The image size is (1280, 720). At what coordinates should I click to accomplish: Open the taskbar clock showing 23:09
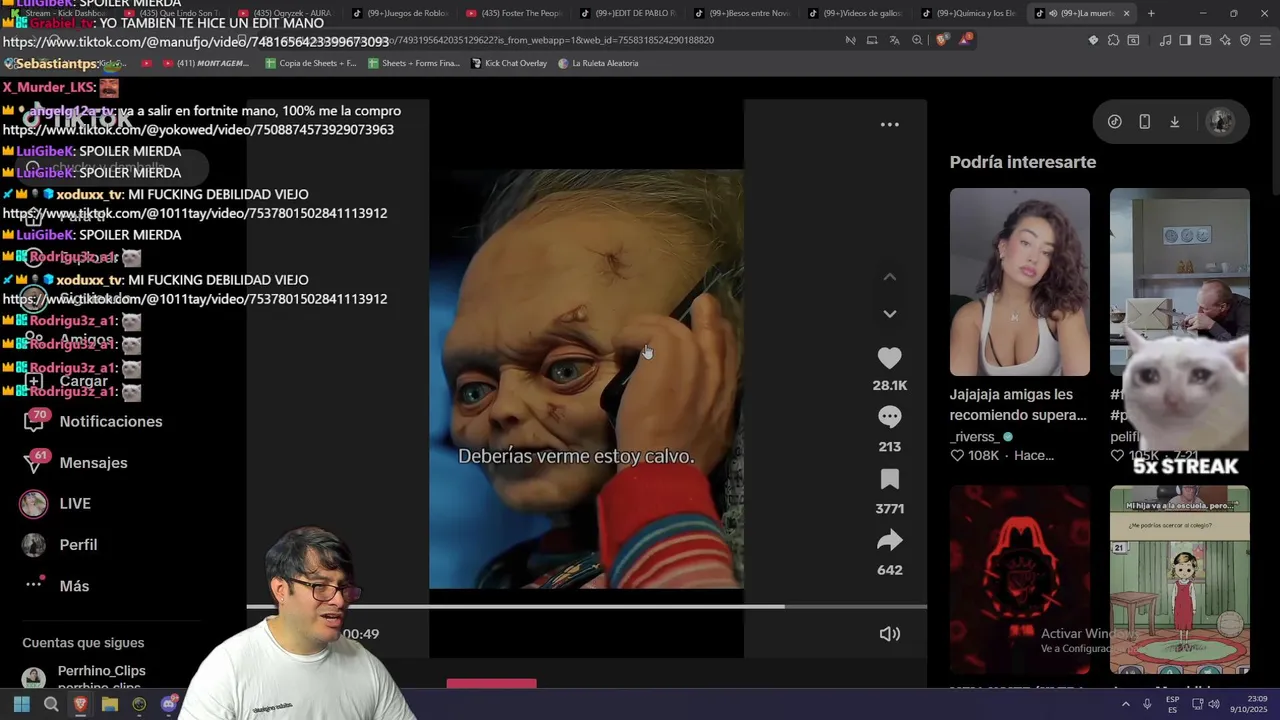click(x=1248, y=704)
